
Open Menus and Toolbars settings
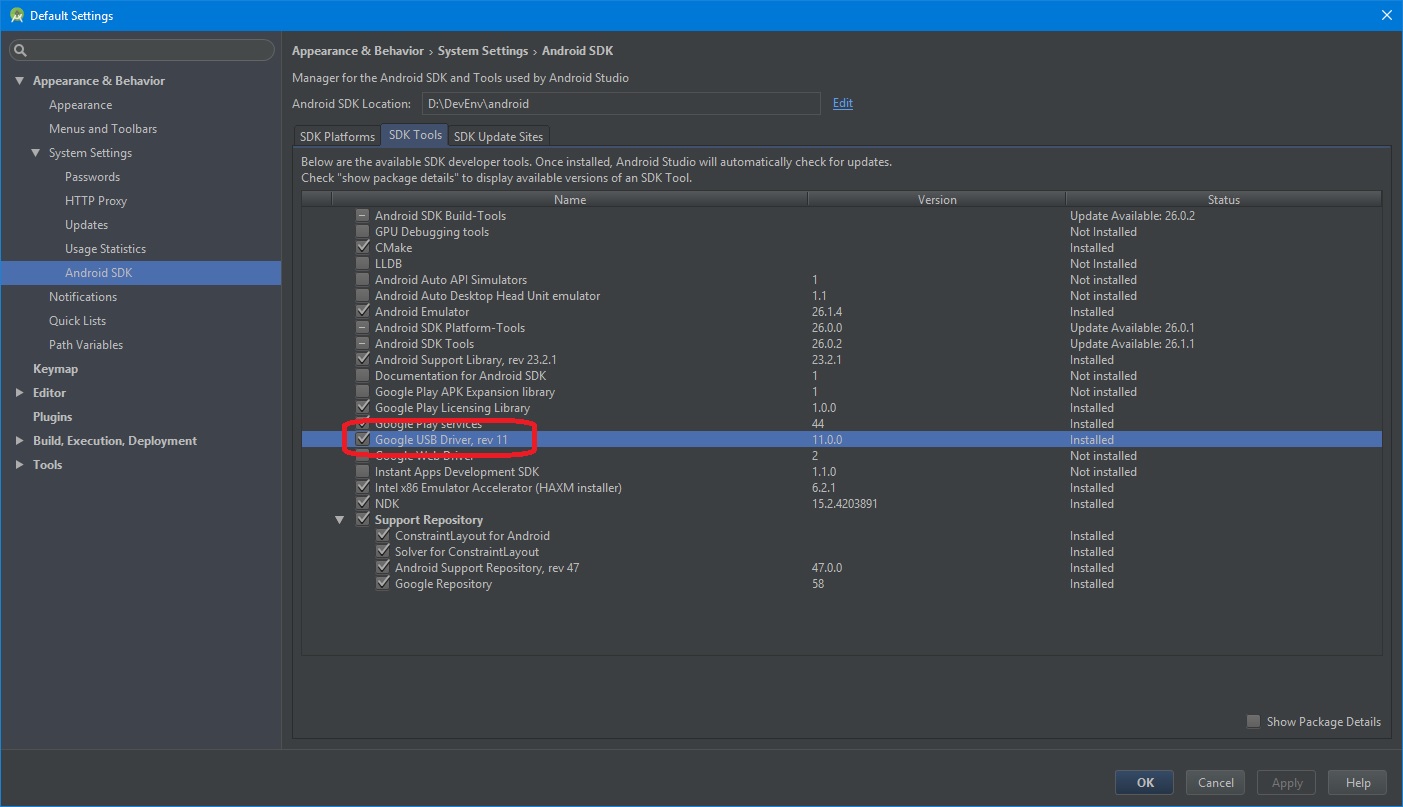(103, 129)
